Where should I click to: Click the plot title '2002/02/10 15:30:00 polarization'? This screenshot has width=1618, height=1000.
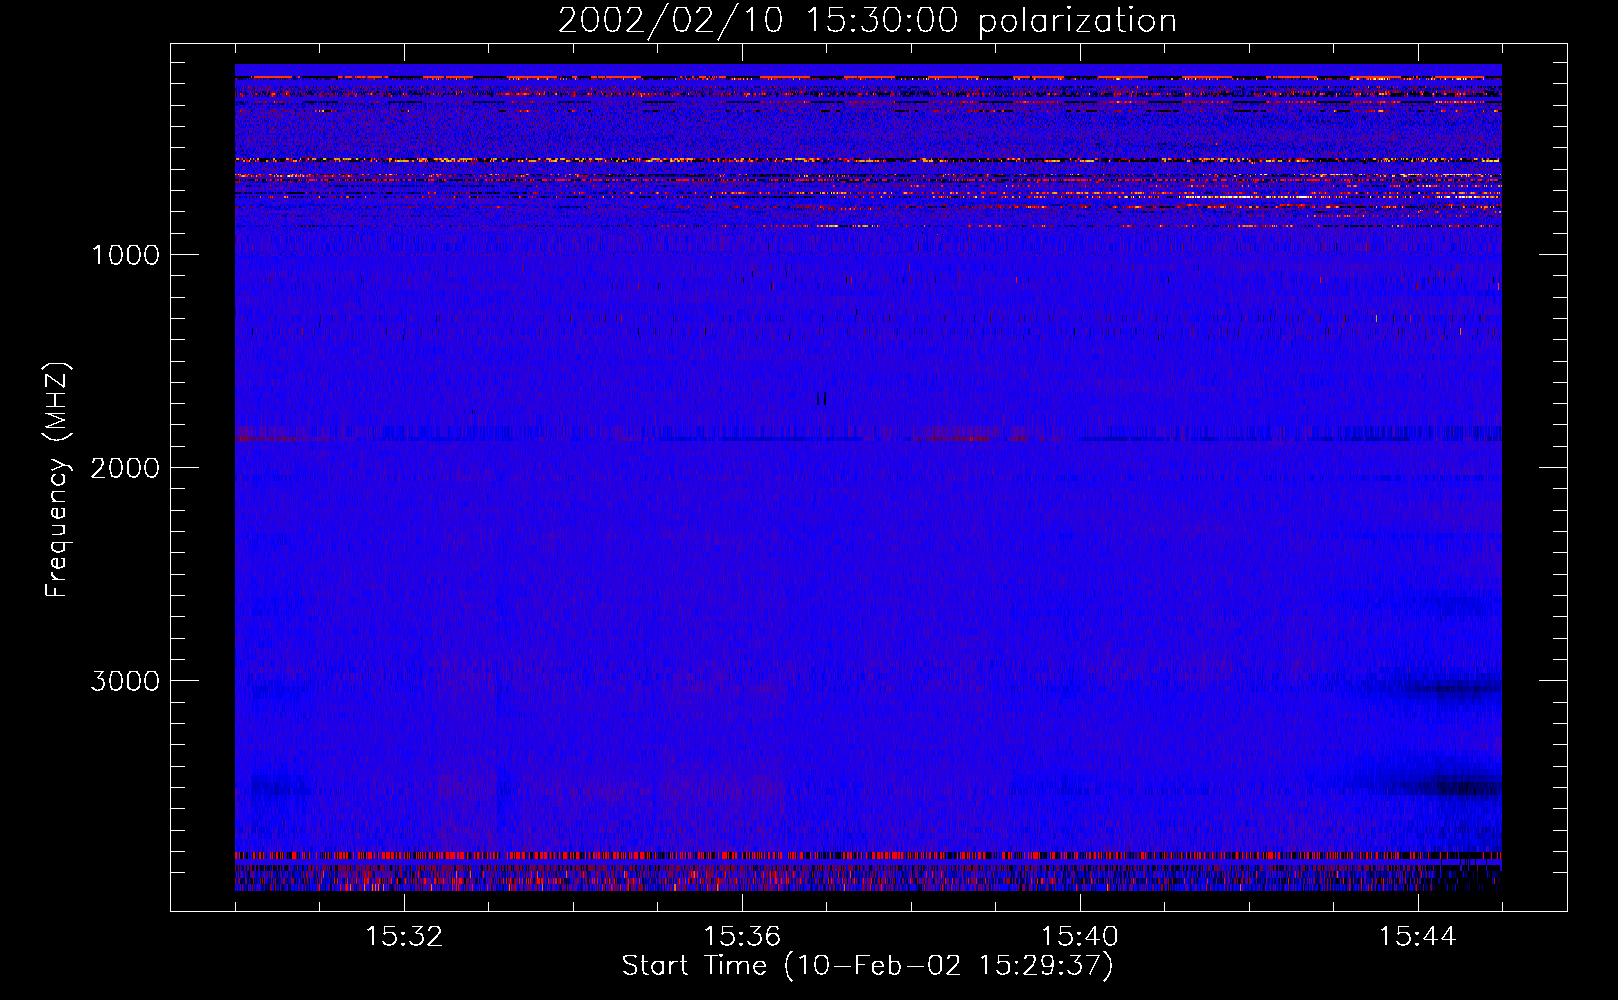(867, 21)
